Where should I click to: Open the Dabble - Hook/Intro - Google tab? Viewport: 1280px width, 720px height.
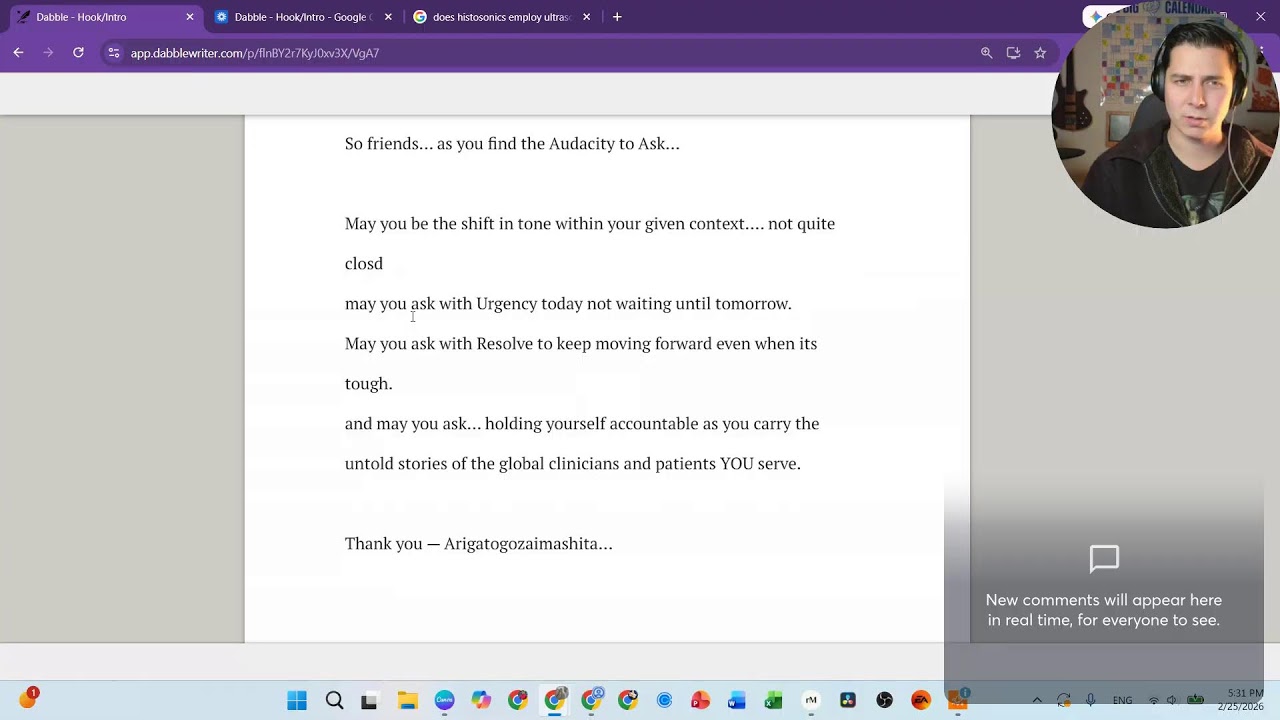tap(304, 17)
